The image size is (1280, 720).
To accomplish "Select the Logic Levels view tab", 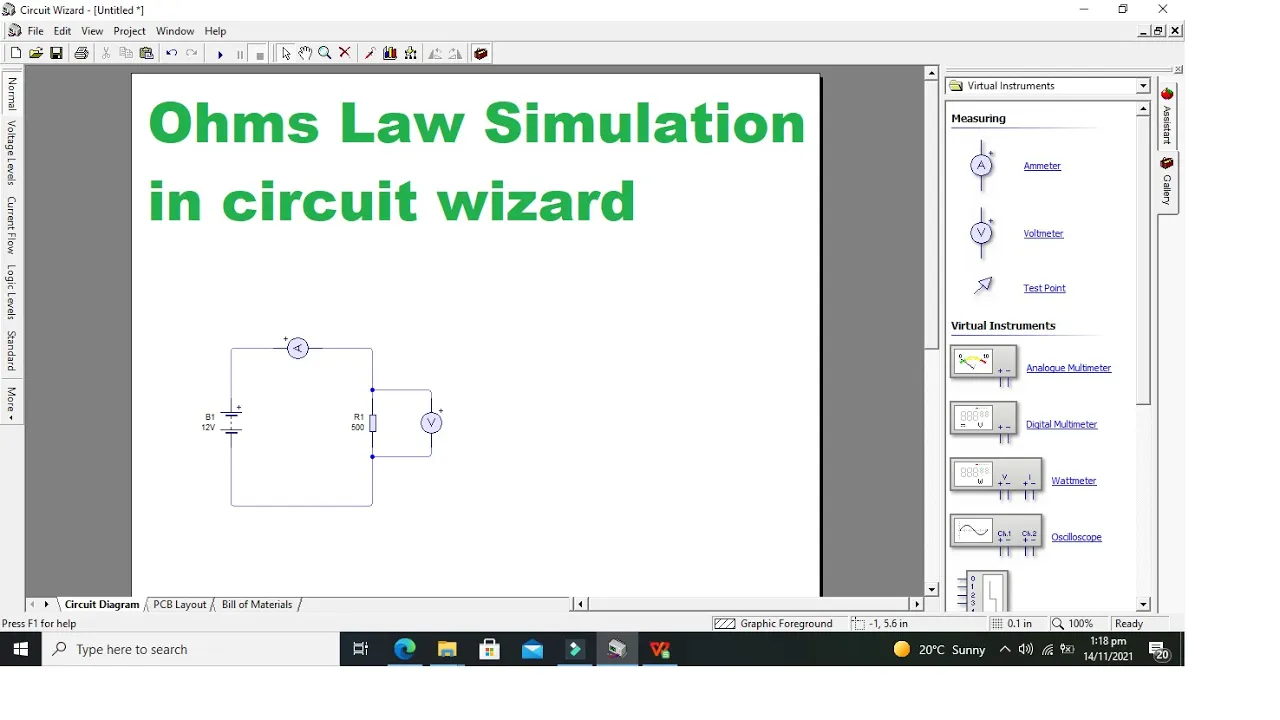I will [x=12, y=291].
